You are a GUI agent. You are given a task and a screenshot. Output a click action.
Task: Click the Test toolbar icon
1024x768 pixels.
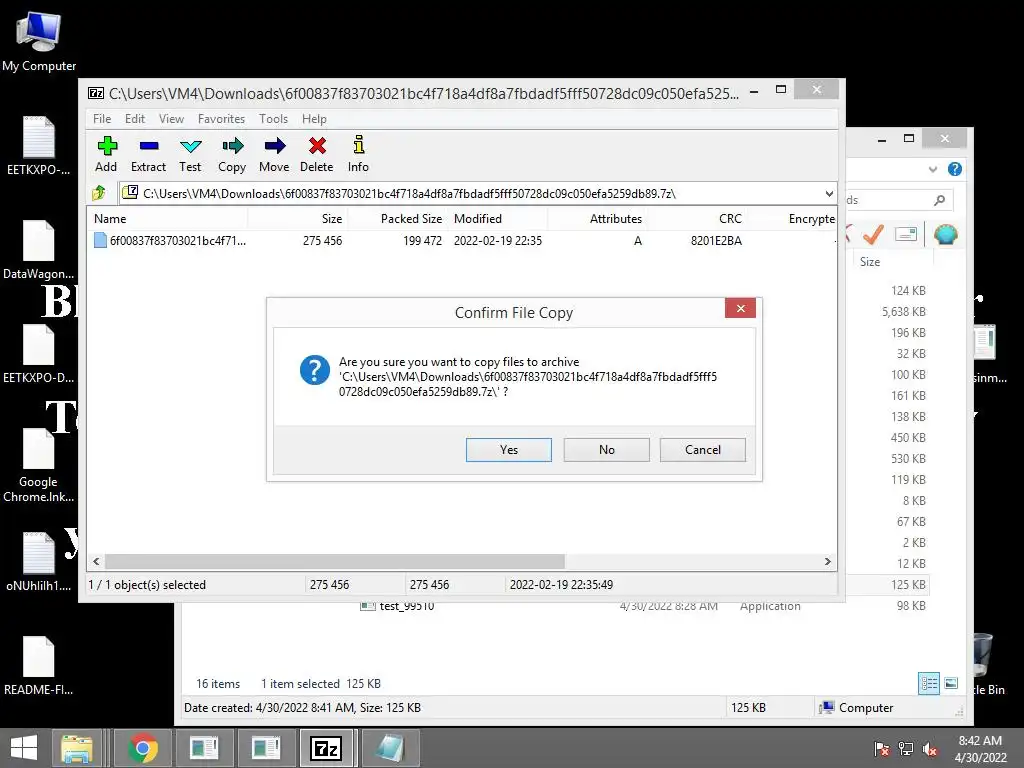click(x=190, y=154)
